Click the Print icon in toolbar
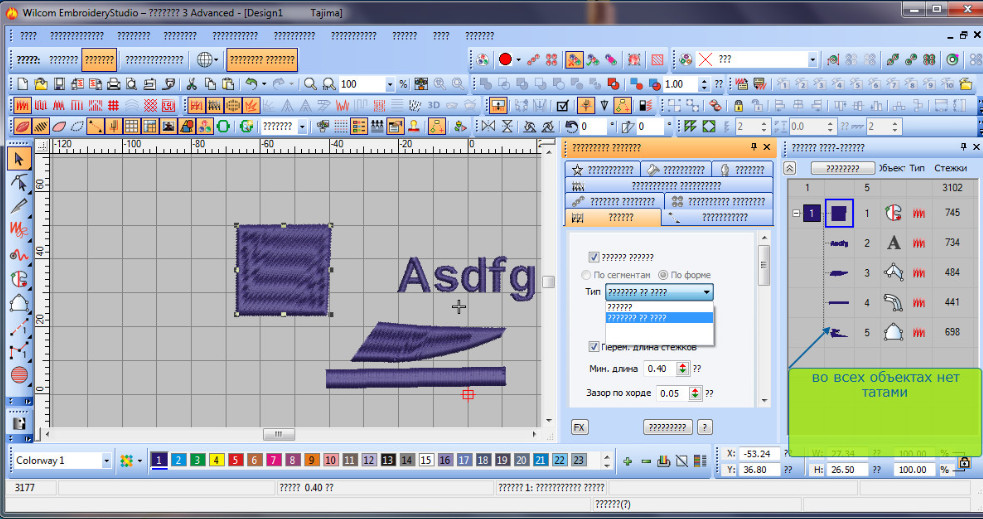The width and height of the screenshot is (983, 519). (114, 84)
